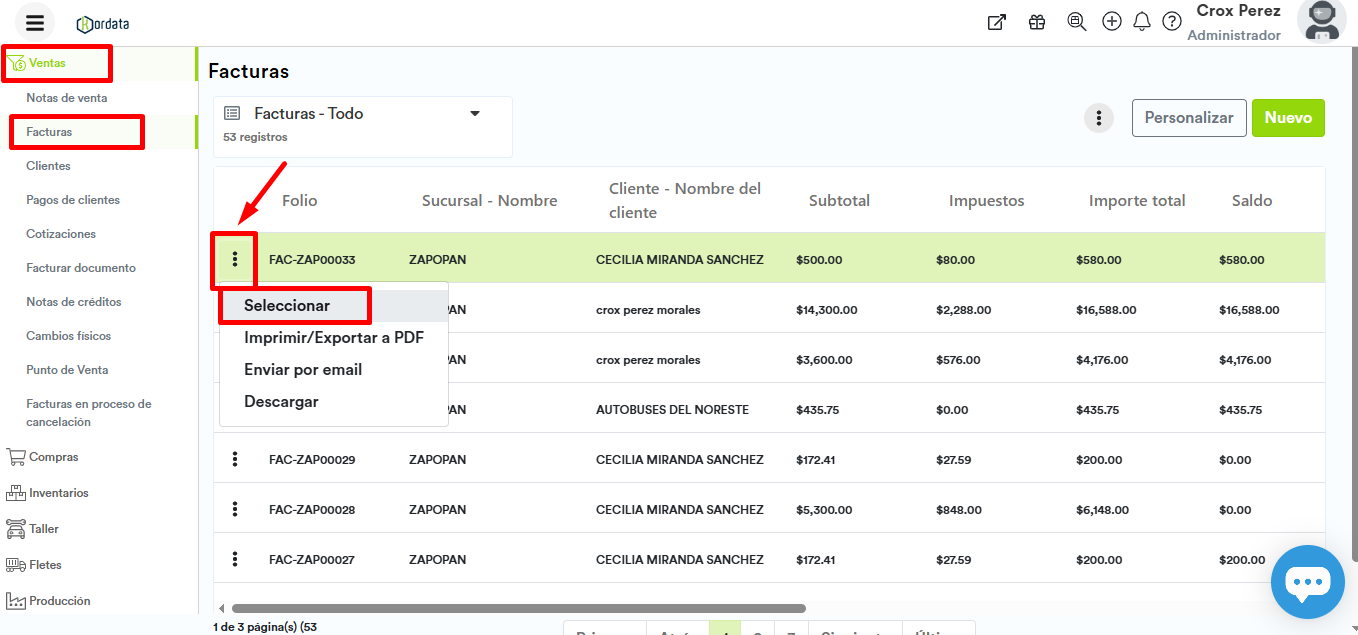Expand the Inventarios sidebar section
The height and width of the screenshot is (635, 1358).
58,493
